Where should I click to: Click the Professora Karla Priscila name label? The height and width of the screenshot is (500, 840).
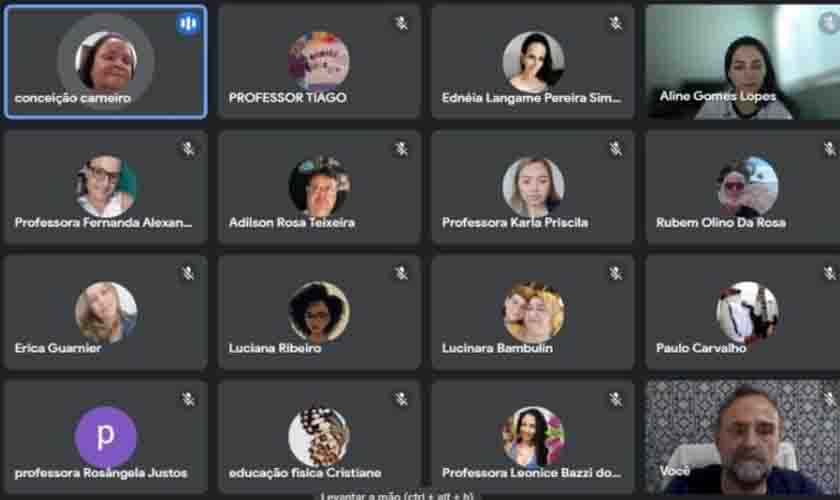(515, 222)
